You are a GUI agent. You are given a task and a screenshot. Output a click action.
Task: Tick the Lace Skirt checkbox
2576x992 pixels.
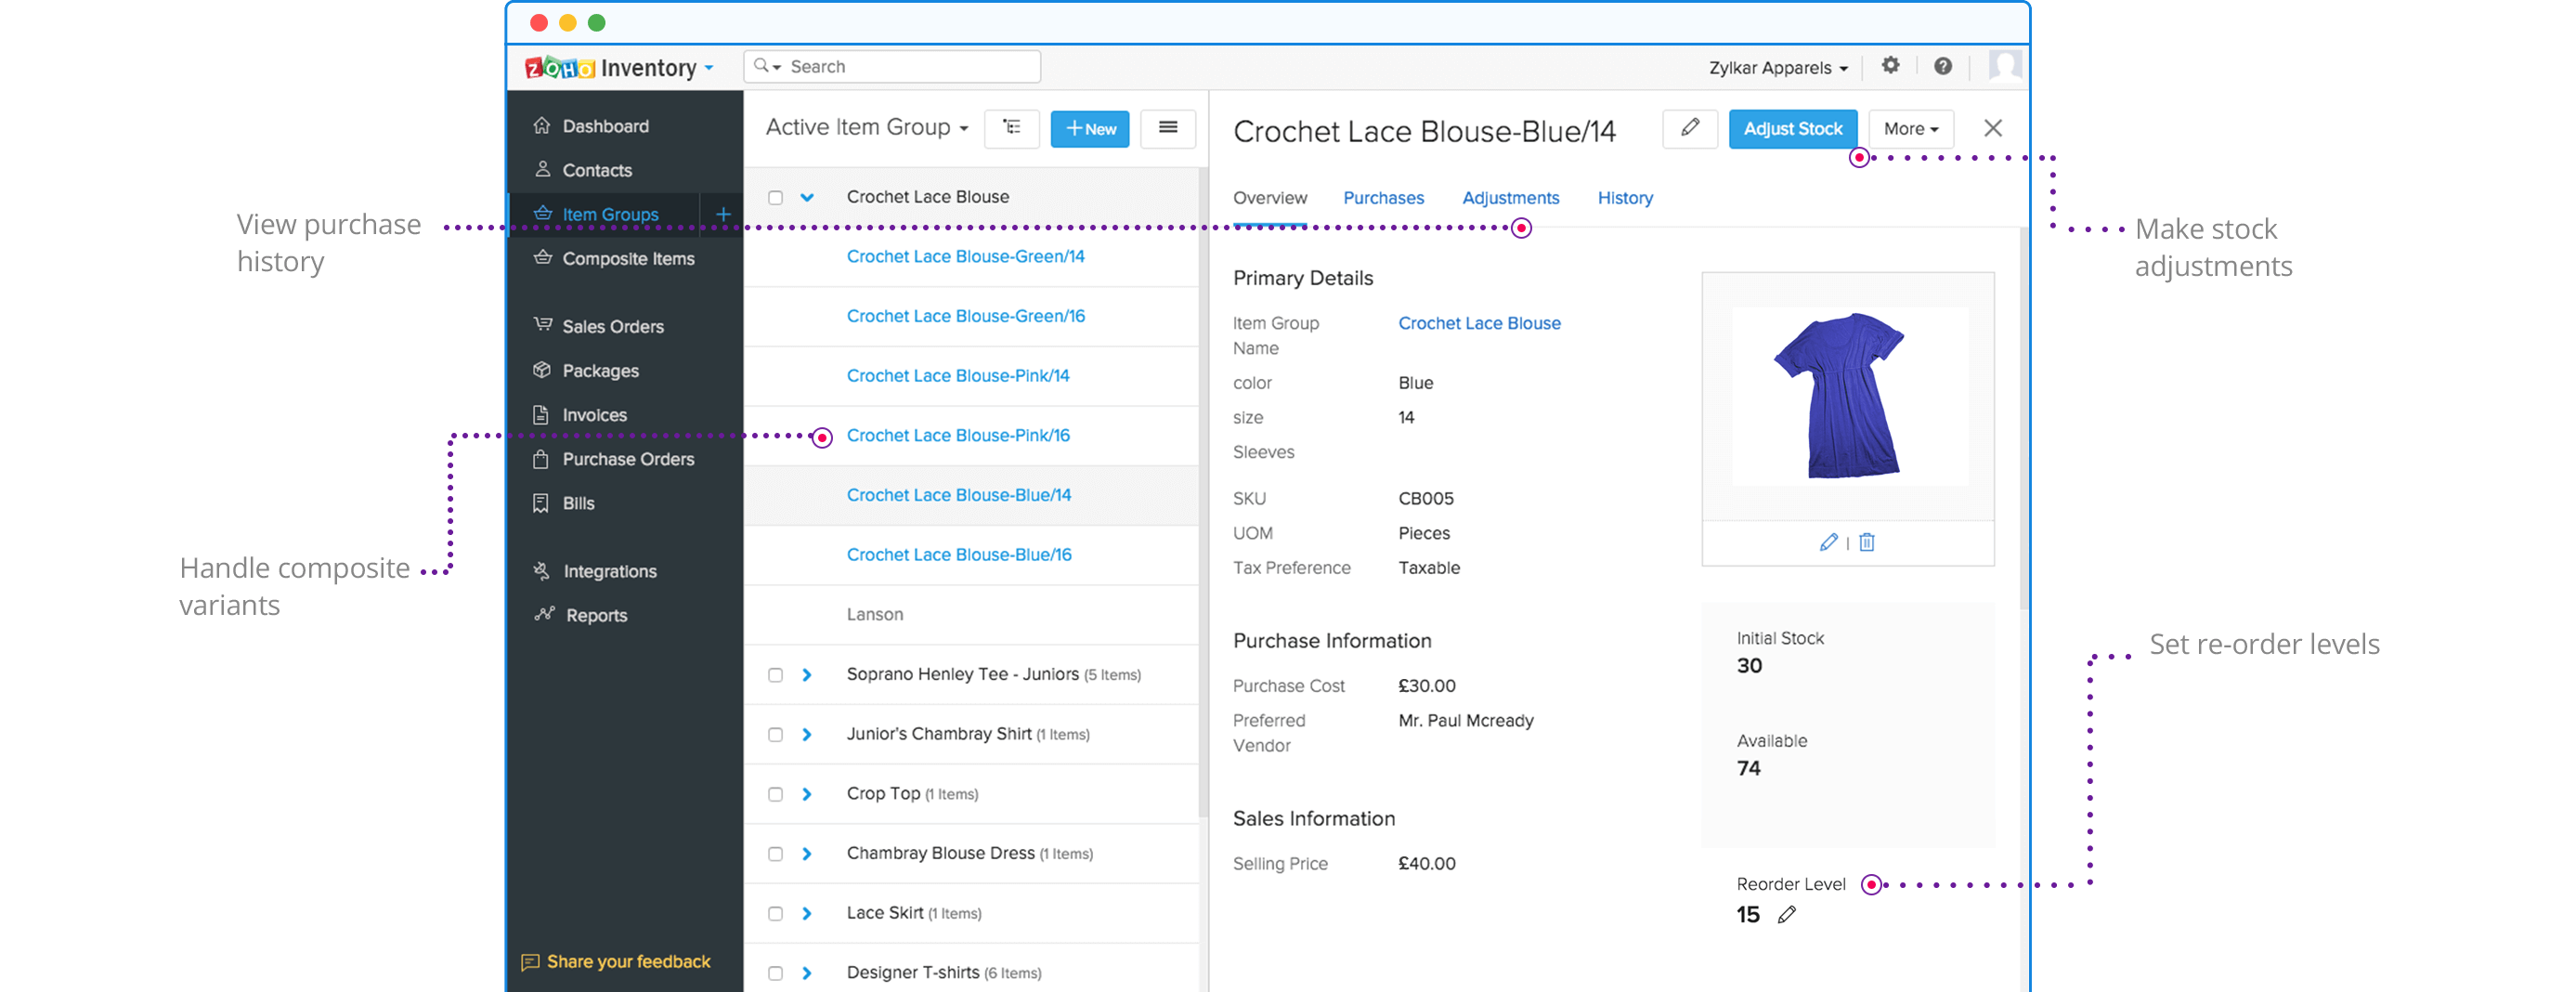[775, 914]
